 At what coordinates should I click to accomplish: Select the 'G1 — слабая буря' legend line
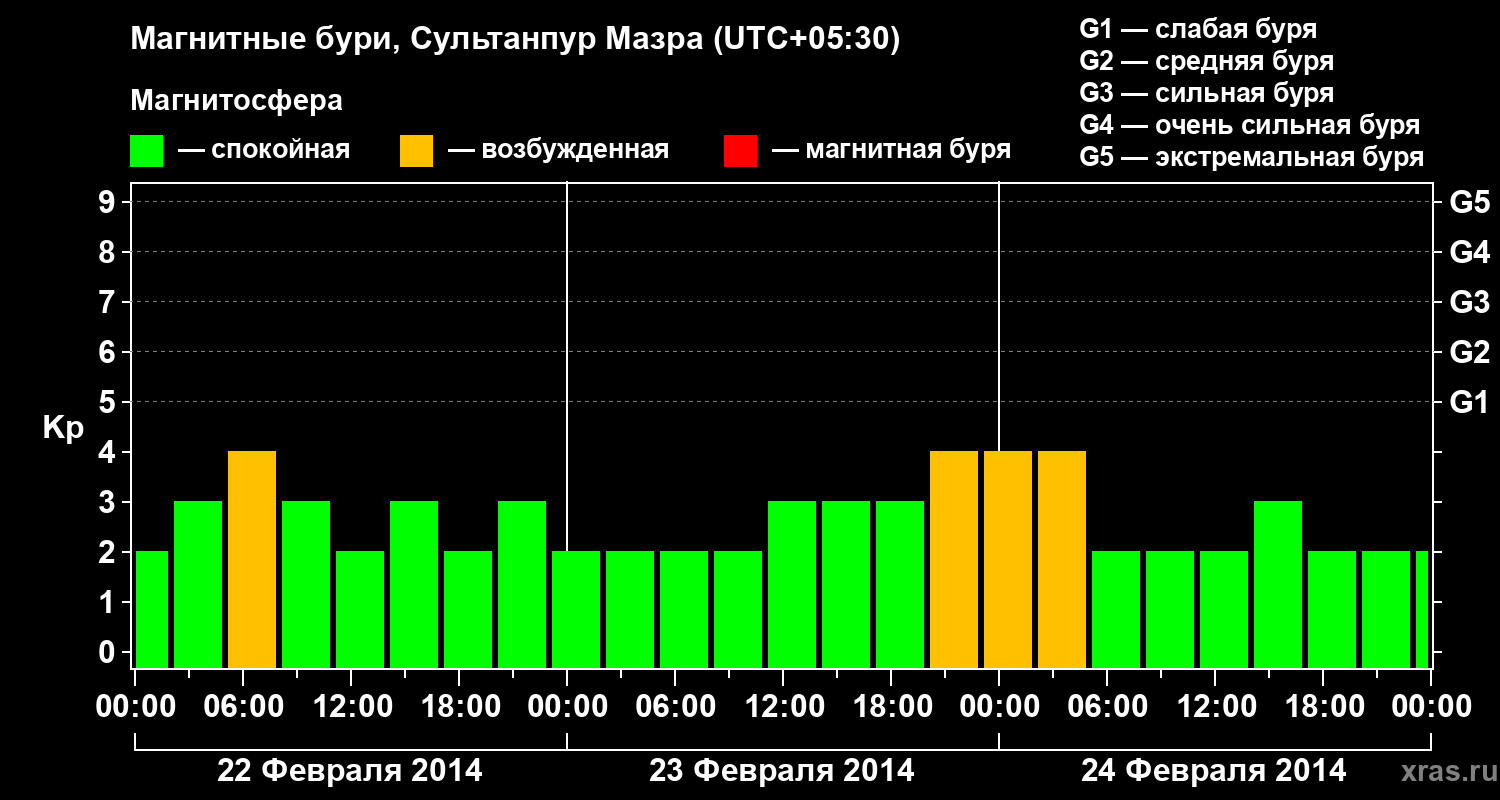click(x=1198, y=29)
